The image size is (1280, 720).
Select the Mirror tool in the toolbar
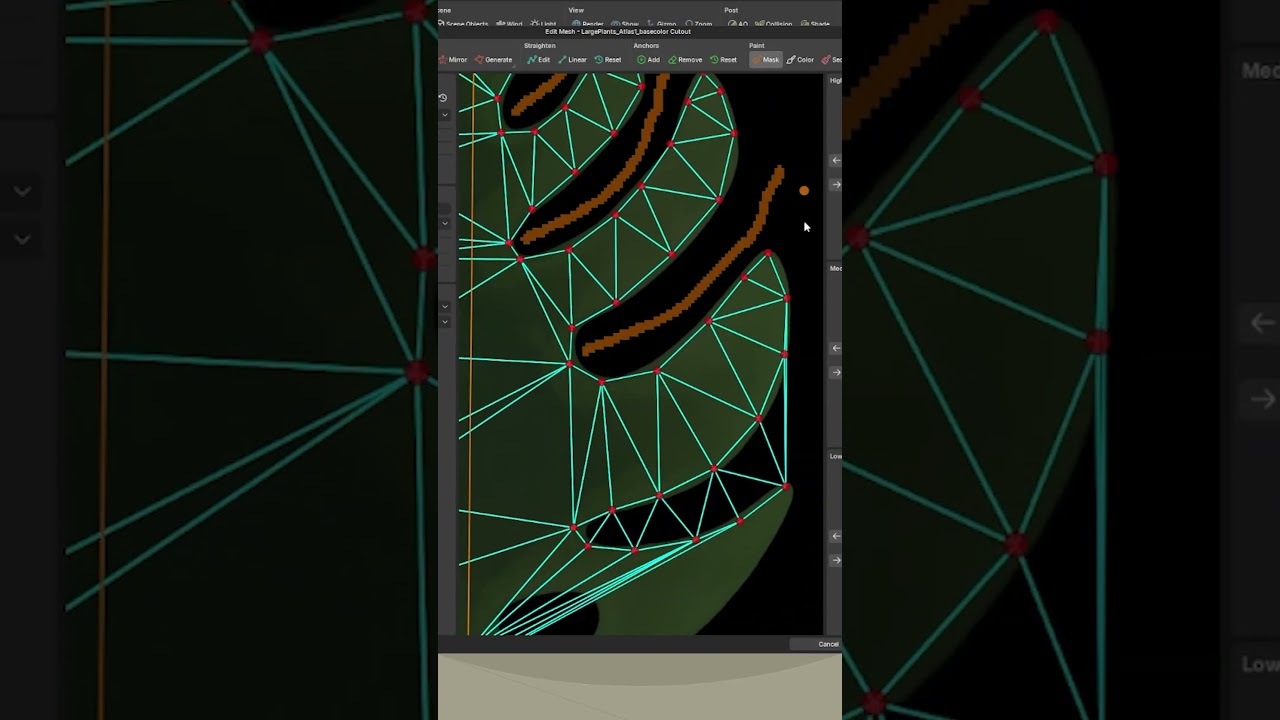tap(453, 60)
